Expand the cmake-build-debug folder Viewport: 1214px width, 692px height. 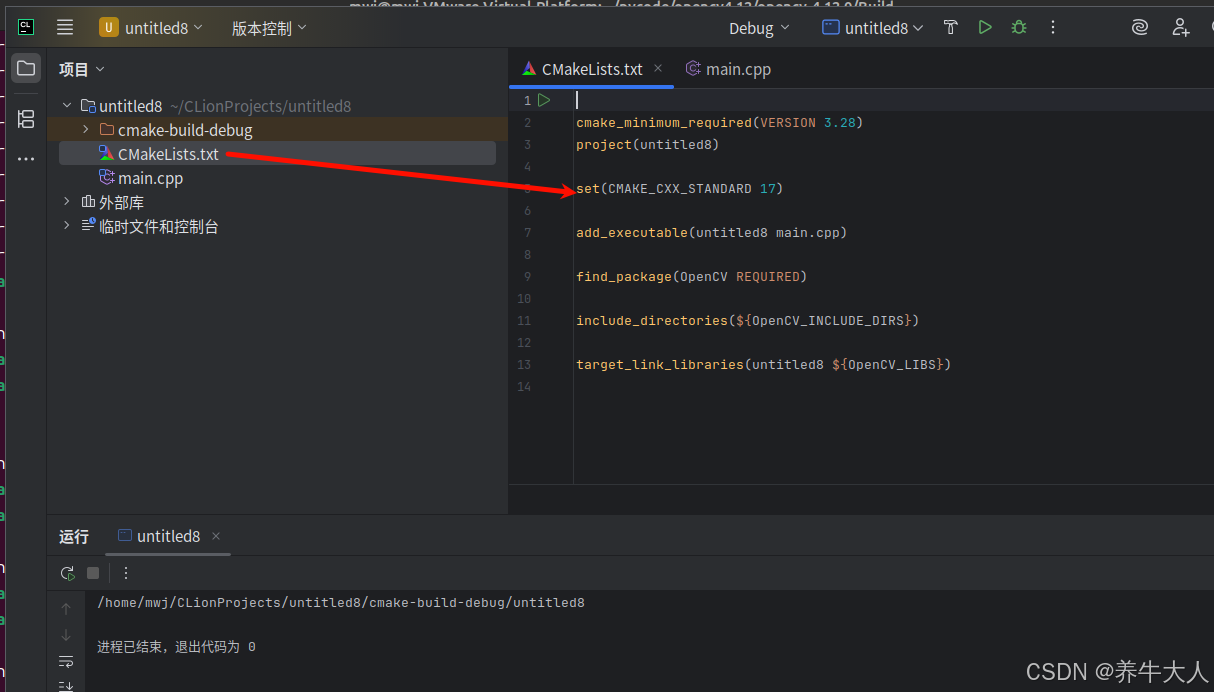pos(86,130)
